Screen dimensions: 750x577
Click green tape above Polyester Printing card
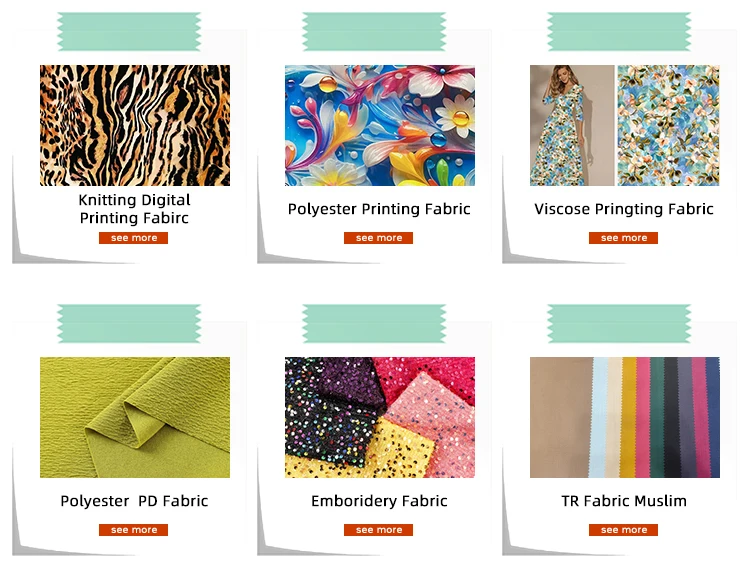374,32
